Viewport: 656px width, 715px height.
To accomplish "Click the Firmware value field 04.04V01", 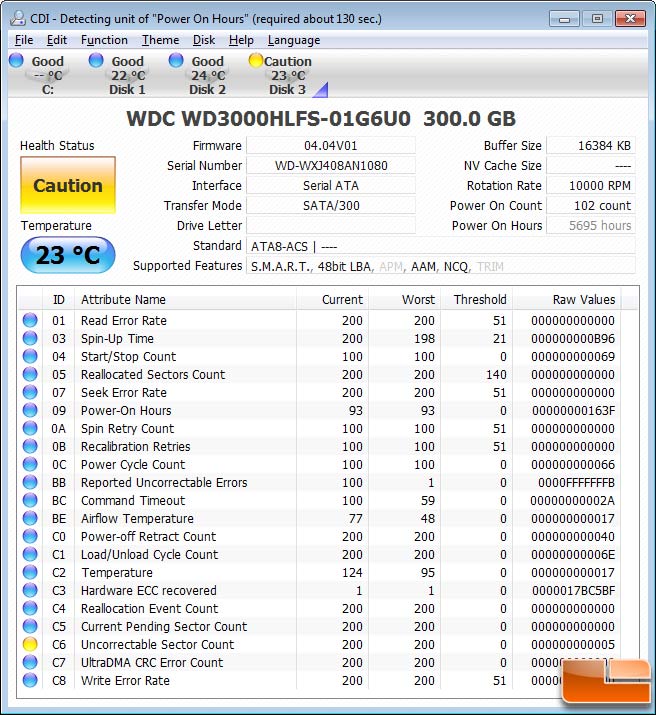I will (330, 146).
